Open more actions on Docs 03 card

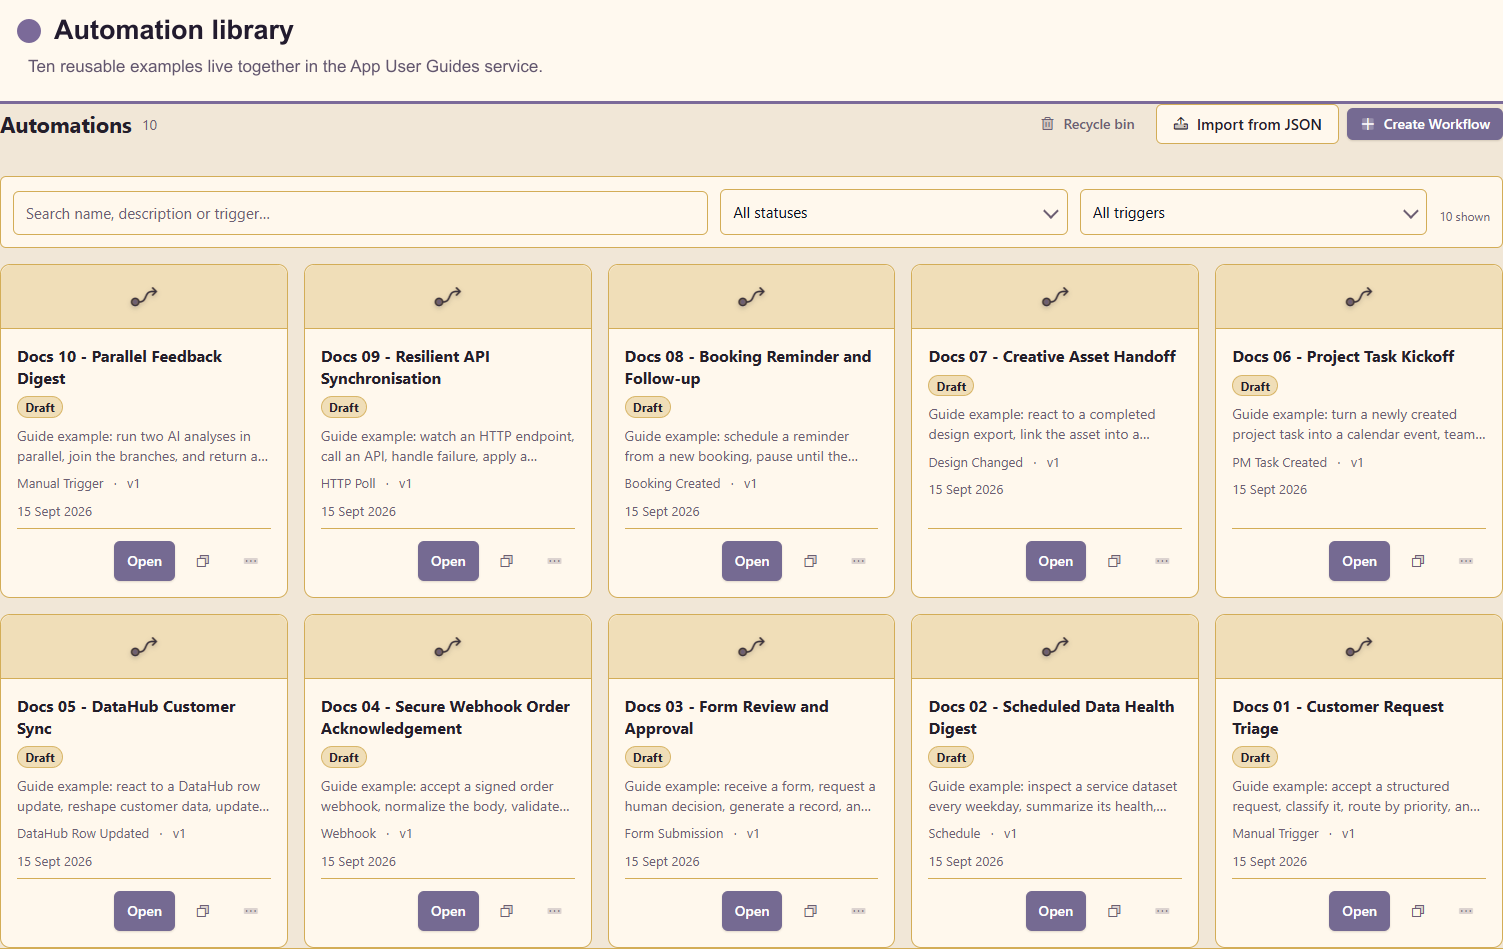point(859,911)
